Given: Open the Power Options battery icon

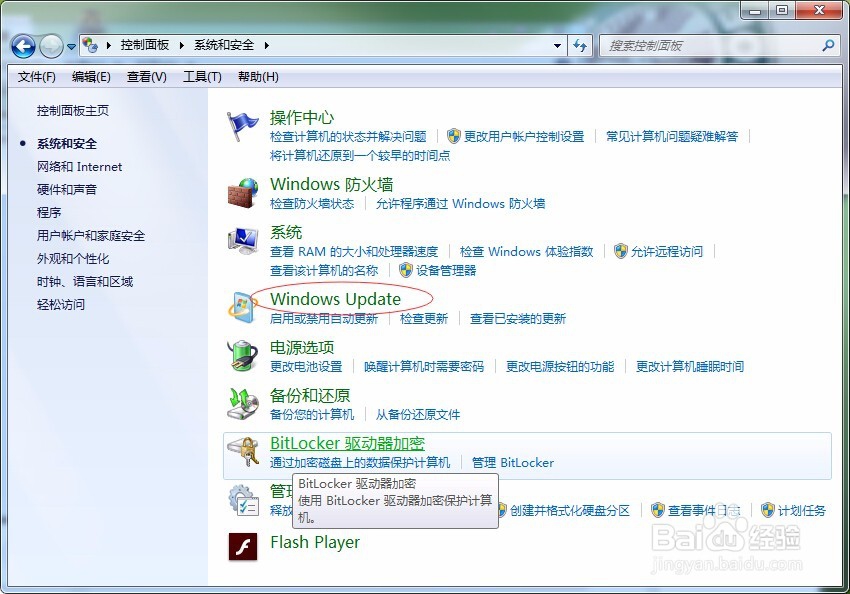Looking at the screenshot, I should pos(242,355).
